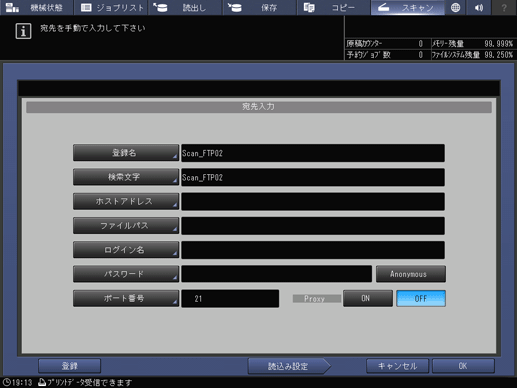
Task: Click the パスワード password button
Action: (x=126, y=274)
